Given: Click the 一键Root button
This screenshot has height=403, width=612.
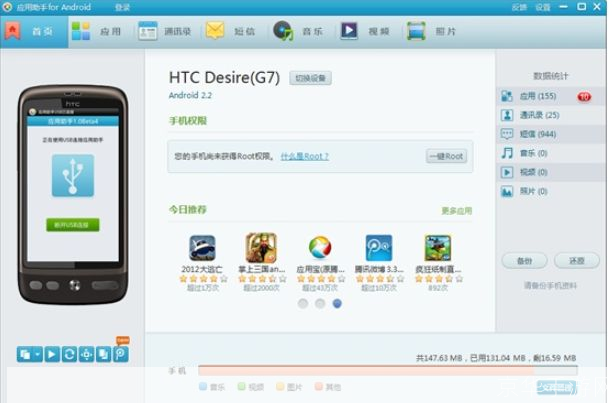Looking at the screenshot, I should (x=447, y=156).
